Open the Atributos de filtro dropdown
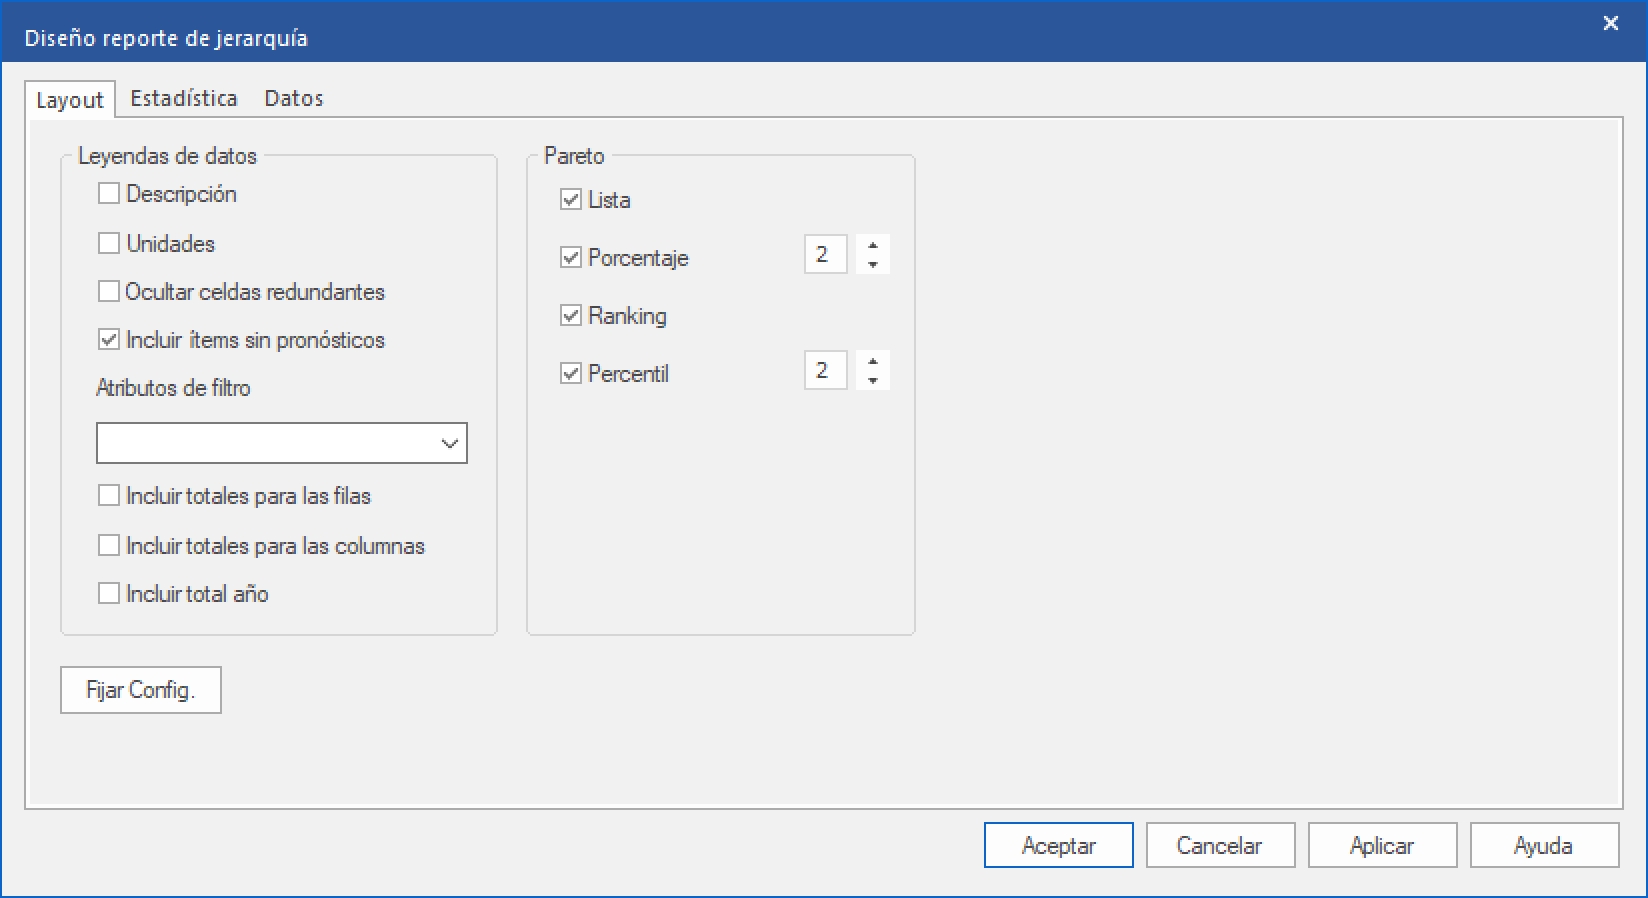The height and width of the screenshot is (898, 1648). 449,444
